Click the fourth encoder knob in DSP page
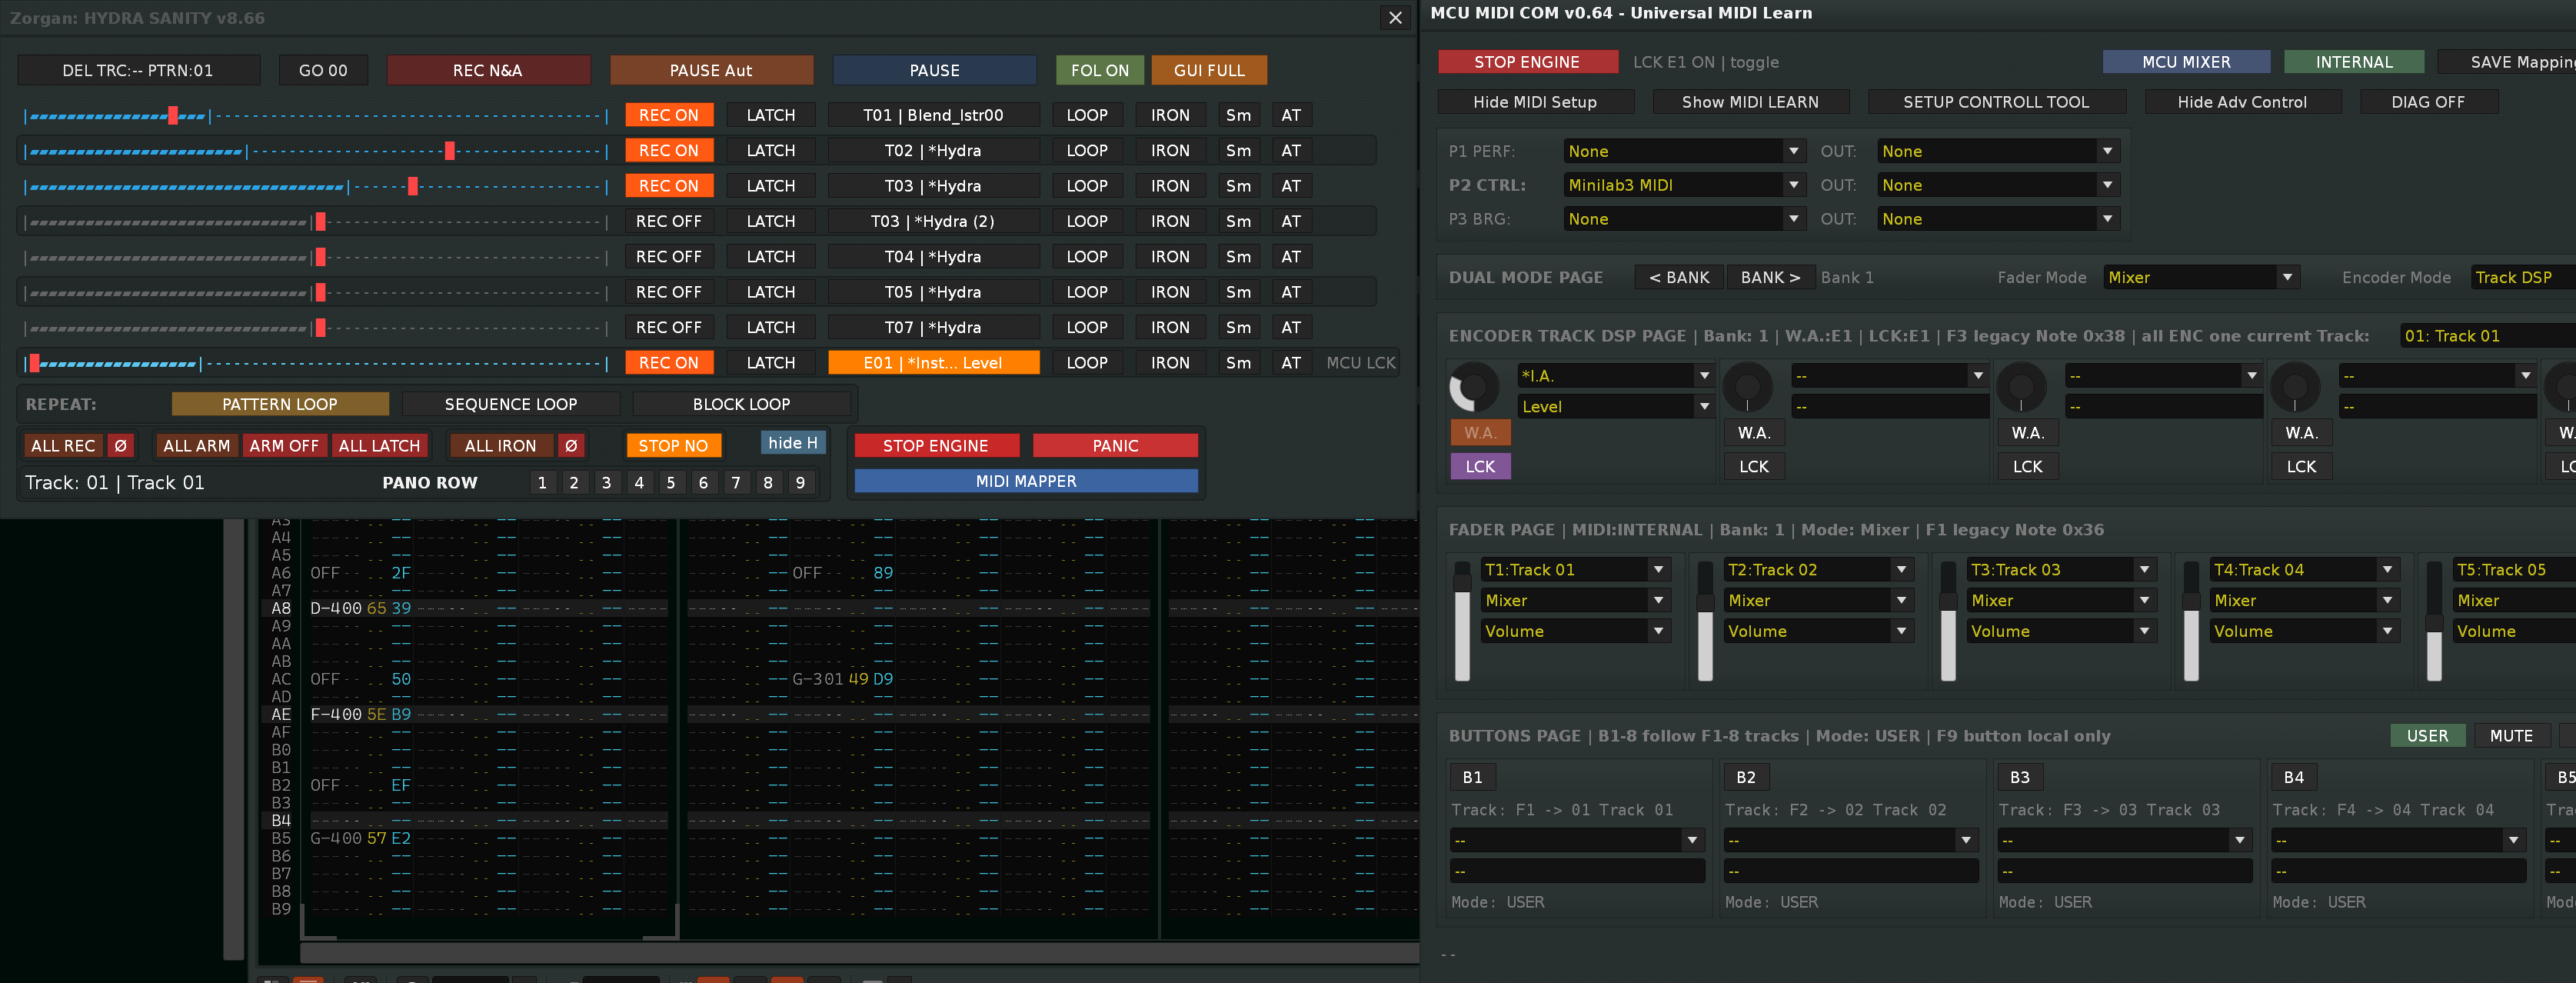This screenshot has height=983, width=2576. pos(2295,388)
